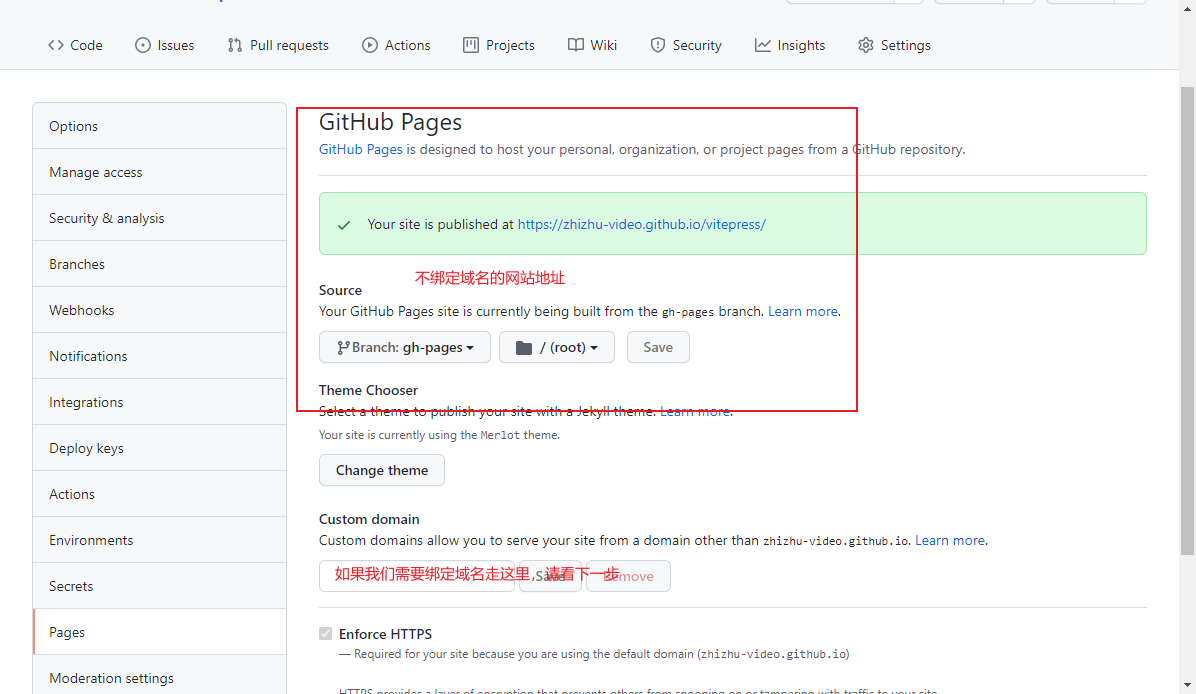Click the Security shield icon

(657, 45)
